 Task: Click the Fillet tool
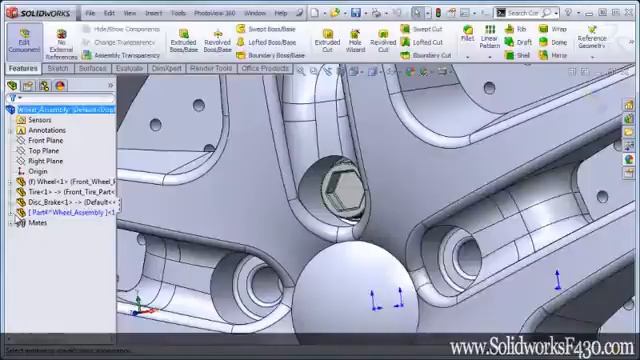(467, 33)
